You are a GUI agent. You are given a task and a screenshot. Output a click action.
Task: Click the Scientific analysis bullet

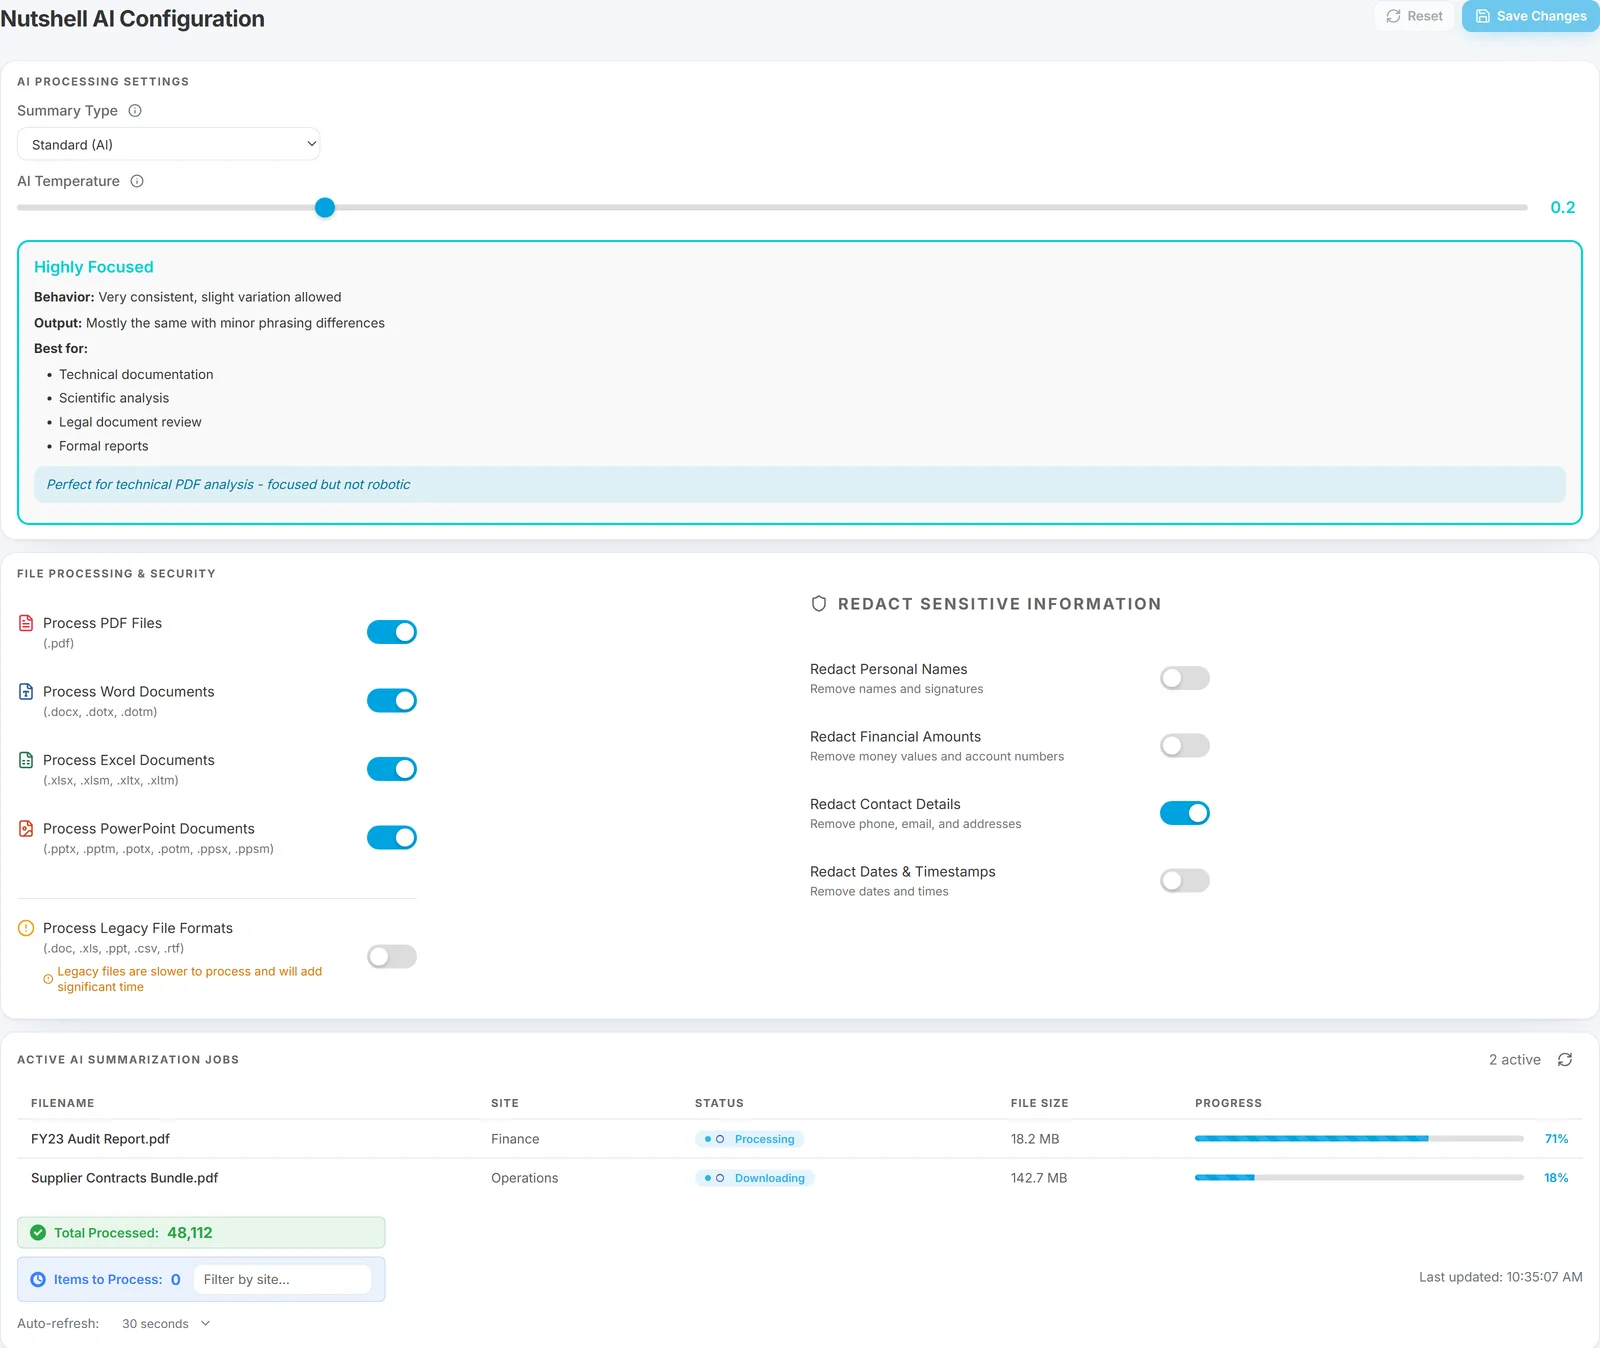click(x=114, y=398)
